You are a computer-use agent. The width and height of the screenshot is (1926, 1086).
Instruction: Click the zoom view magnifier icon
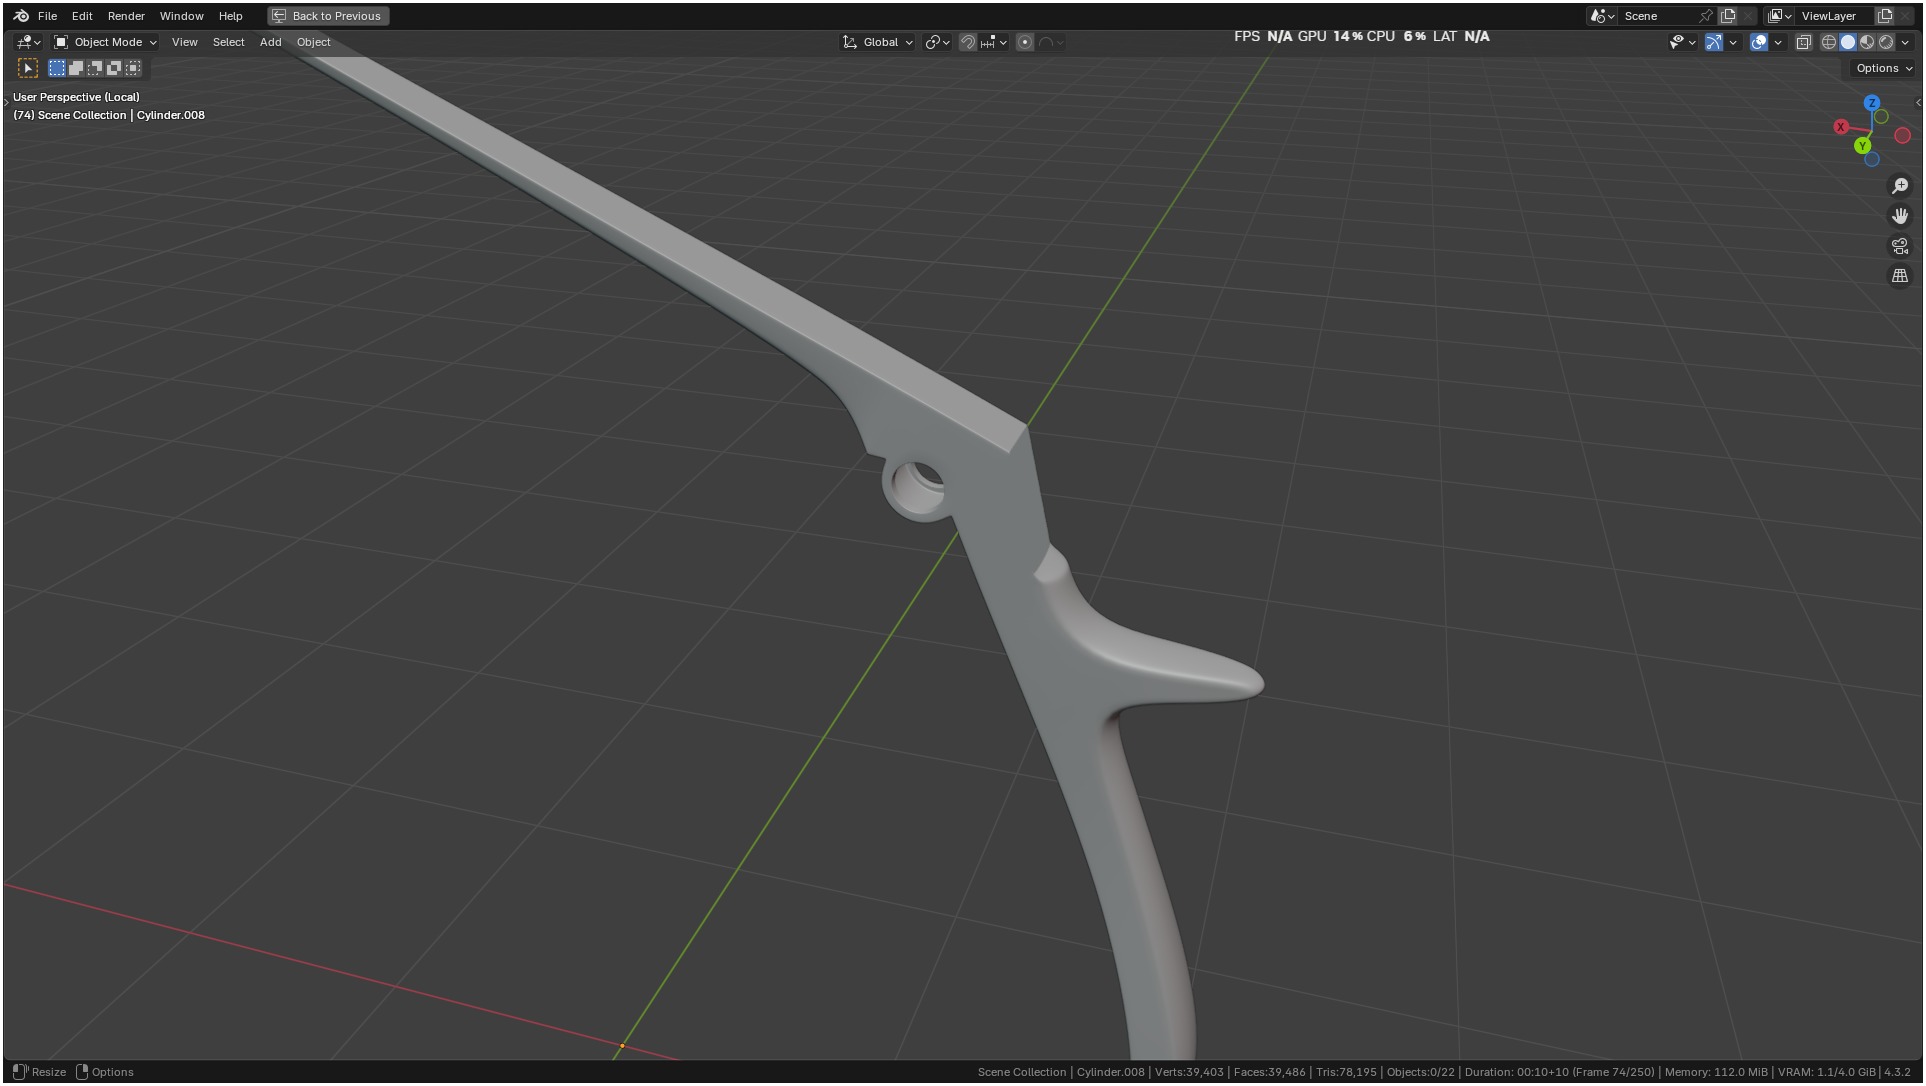coord(1900,186)
